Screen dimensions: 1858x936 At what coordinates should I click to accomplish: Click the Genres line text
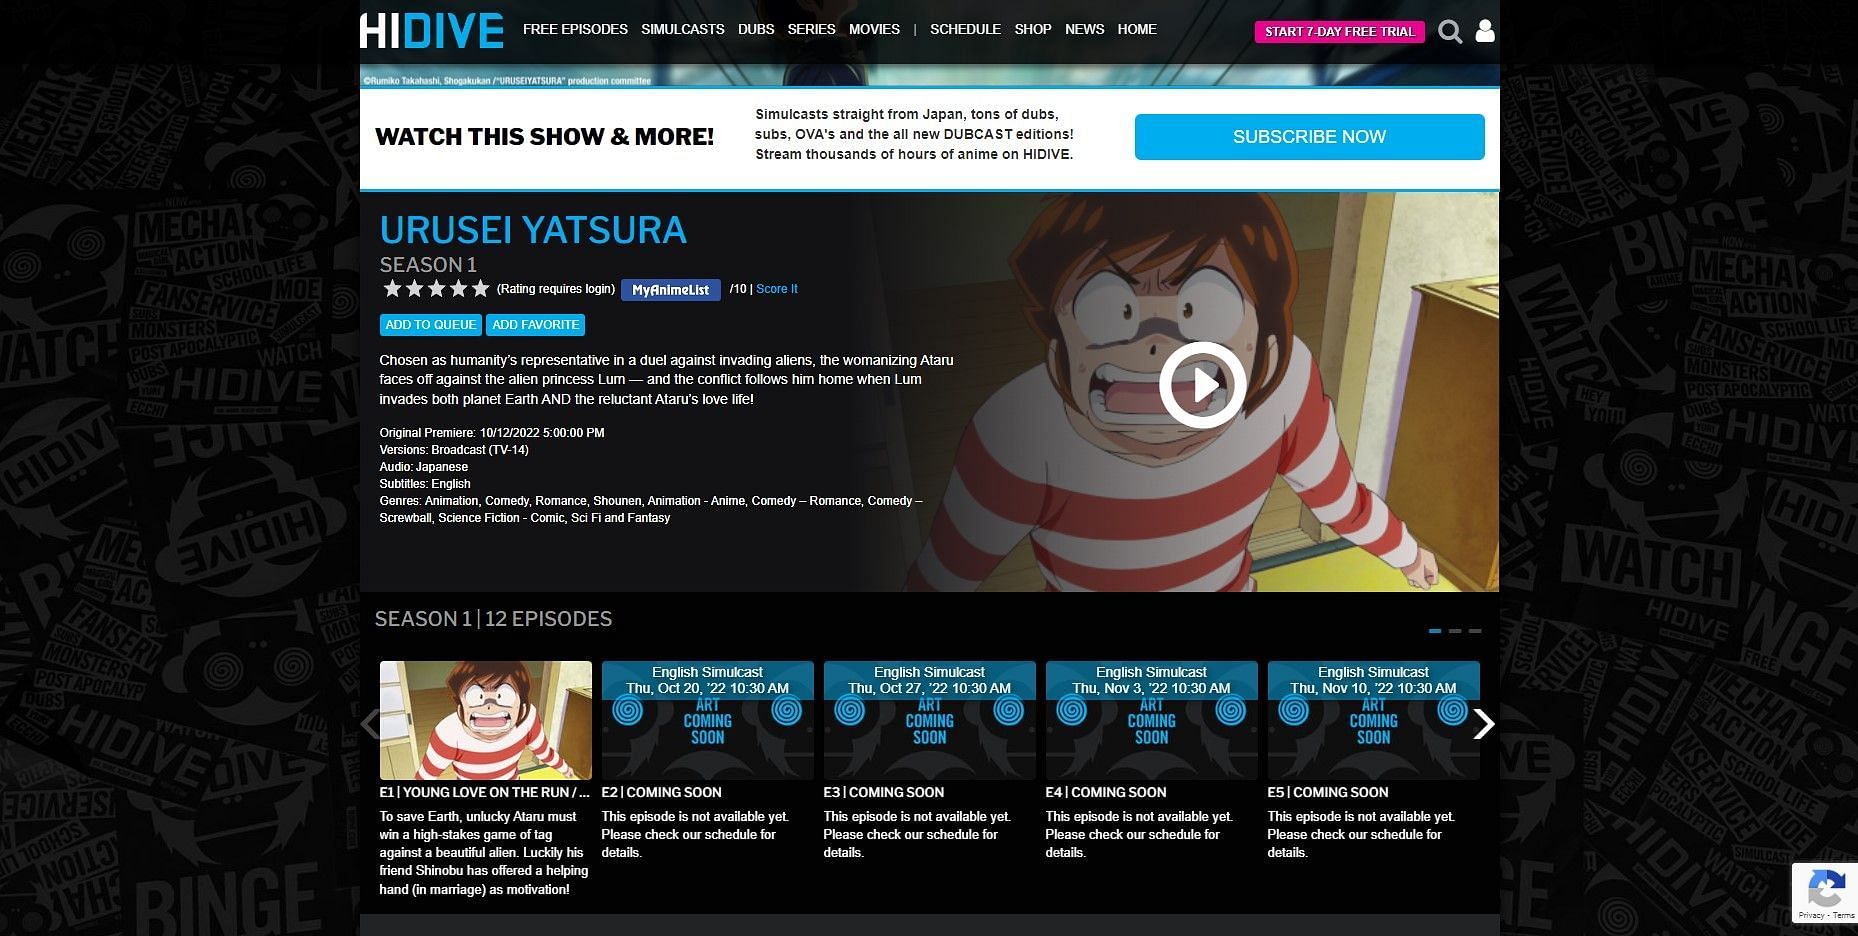point(651,509)
